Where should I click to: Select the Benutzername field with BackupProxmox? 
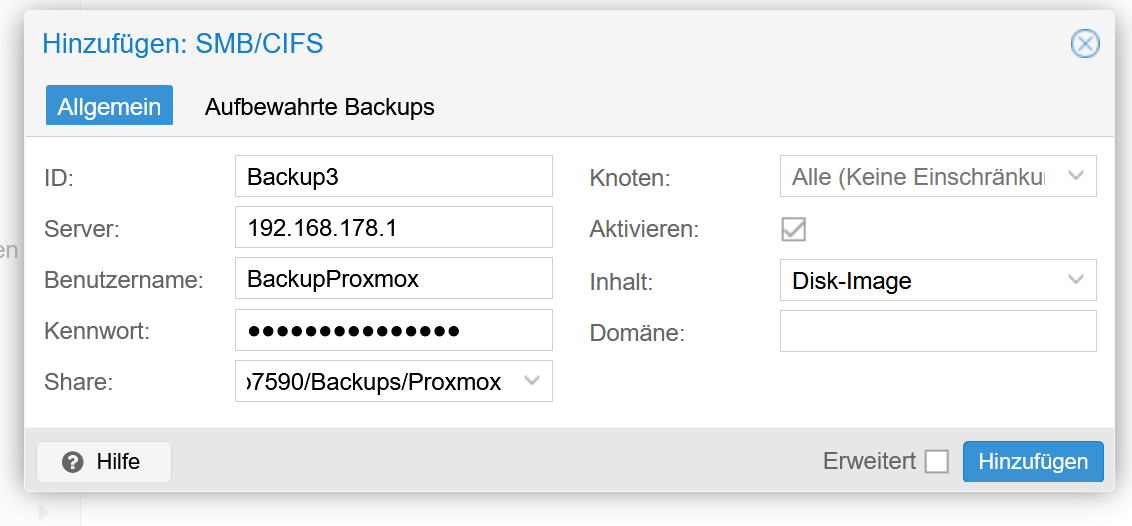click(393, 279)
